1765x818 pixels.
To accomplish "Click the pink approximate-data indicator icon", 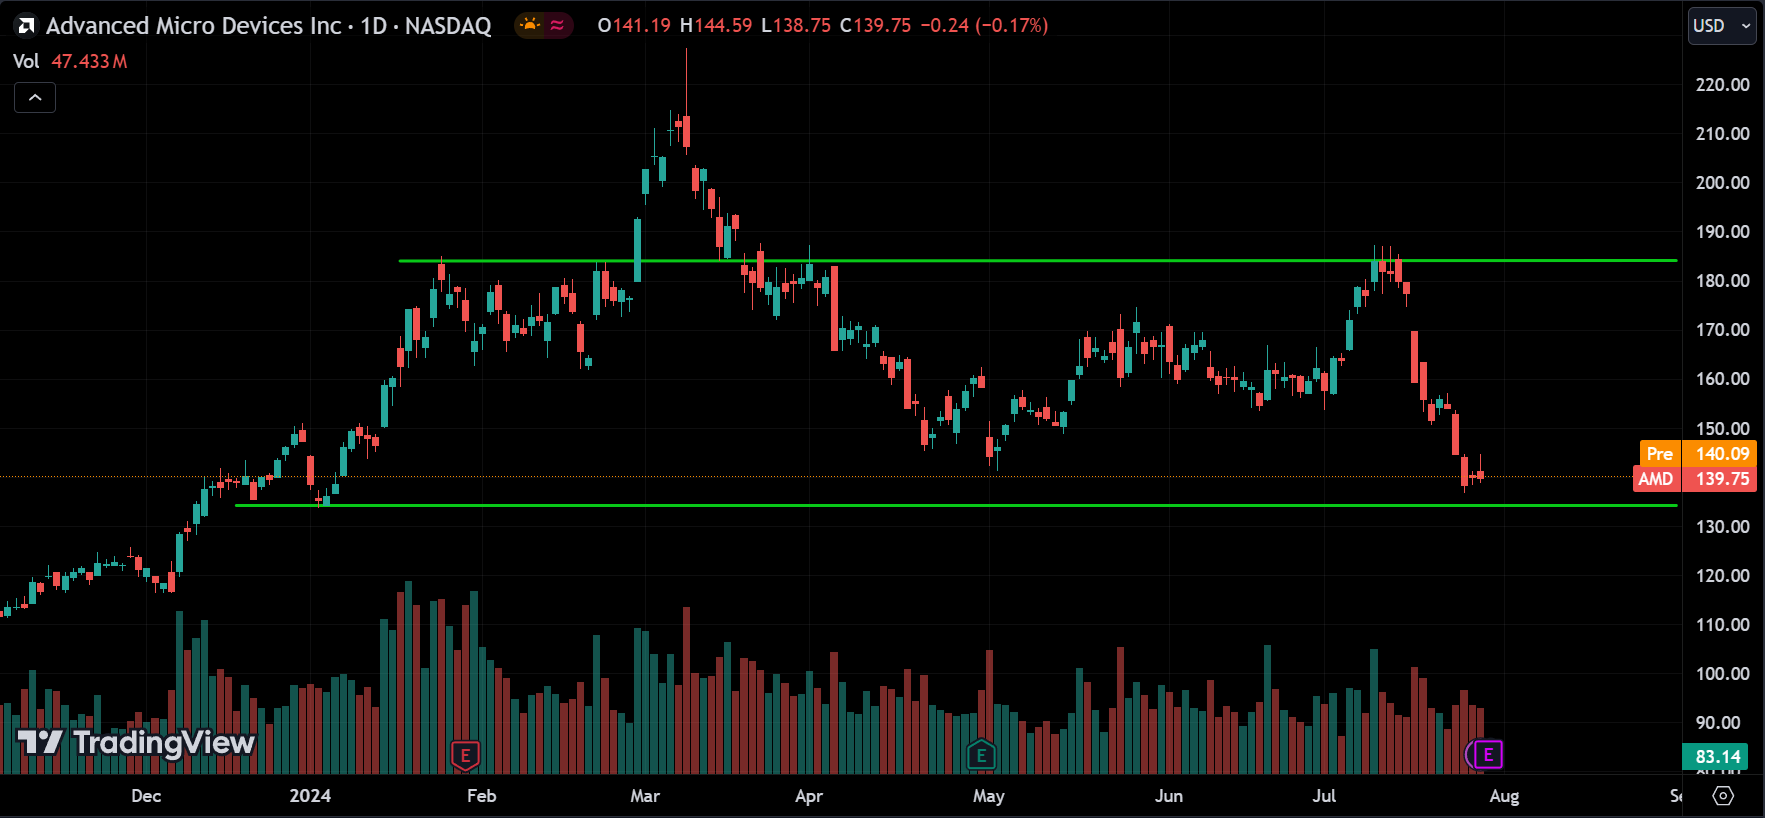I will [557, 25].
